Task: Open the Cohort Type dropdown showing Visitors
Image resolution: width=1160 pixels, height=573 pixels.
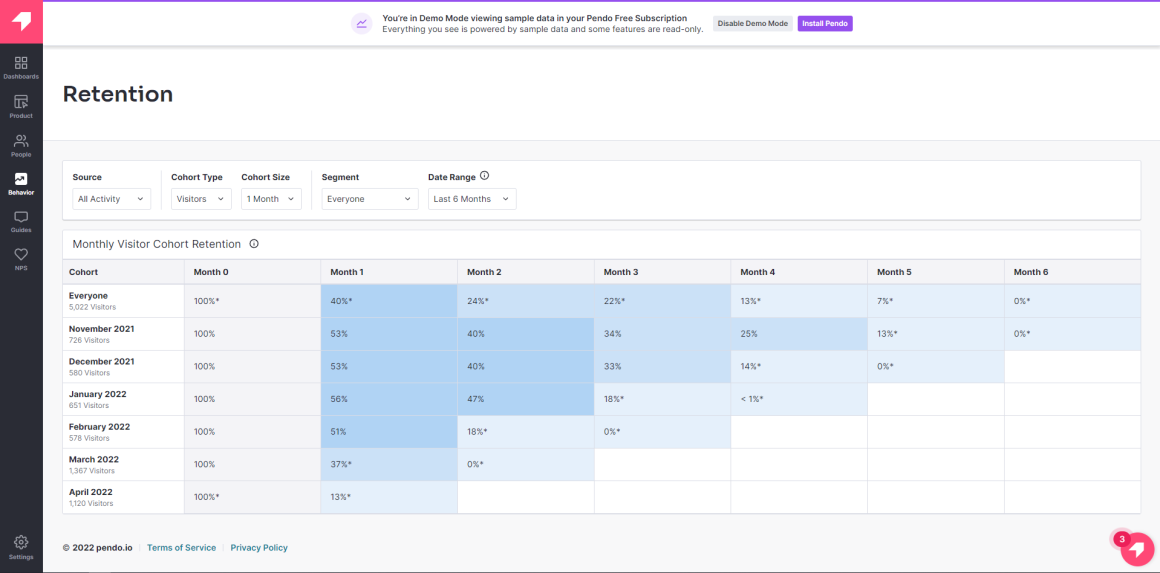Action: [x=201, y=199]
